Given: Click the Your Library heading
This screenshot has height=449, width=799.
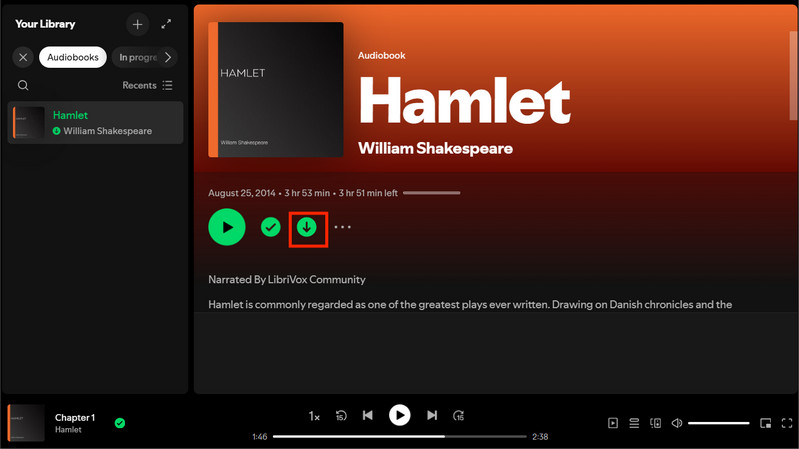Looking at the screenshot, I should coord(45,24).
